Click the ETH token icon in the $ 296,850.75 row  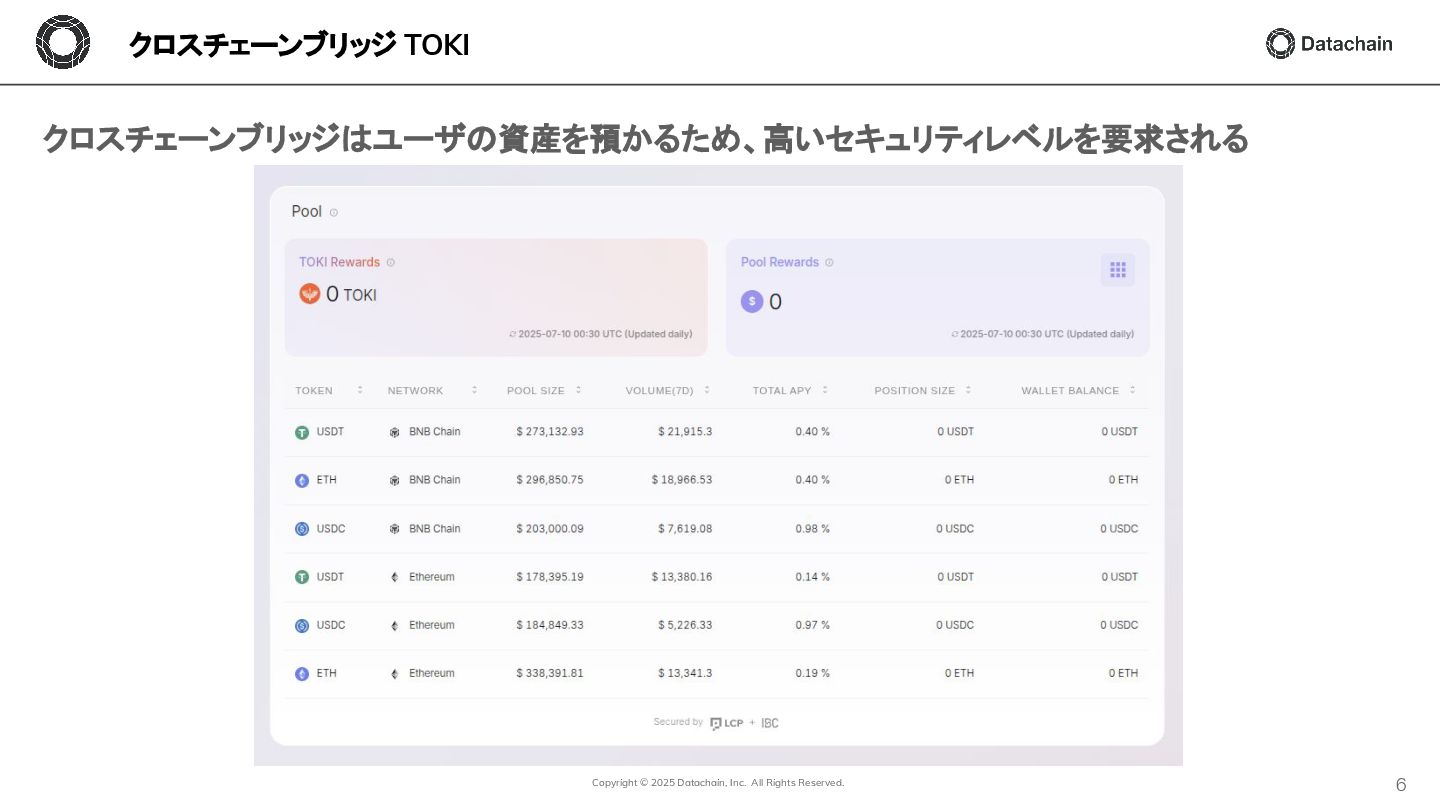[302, 480]
